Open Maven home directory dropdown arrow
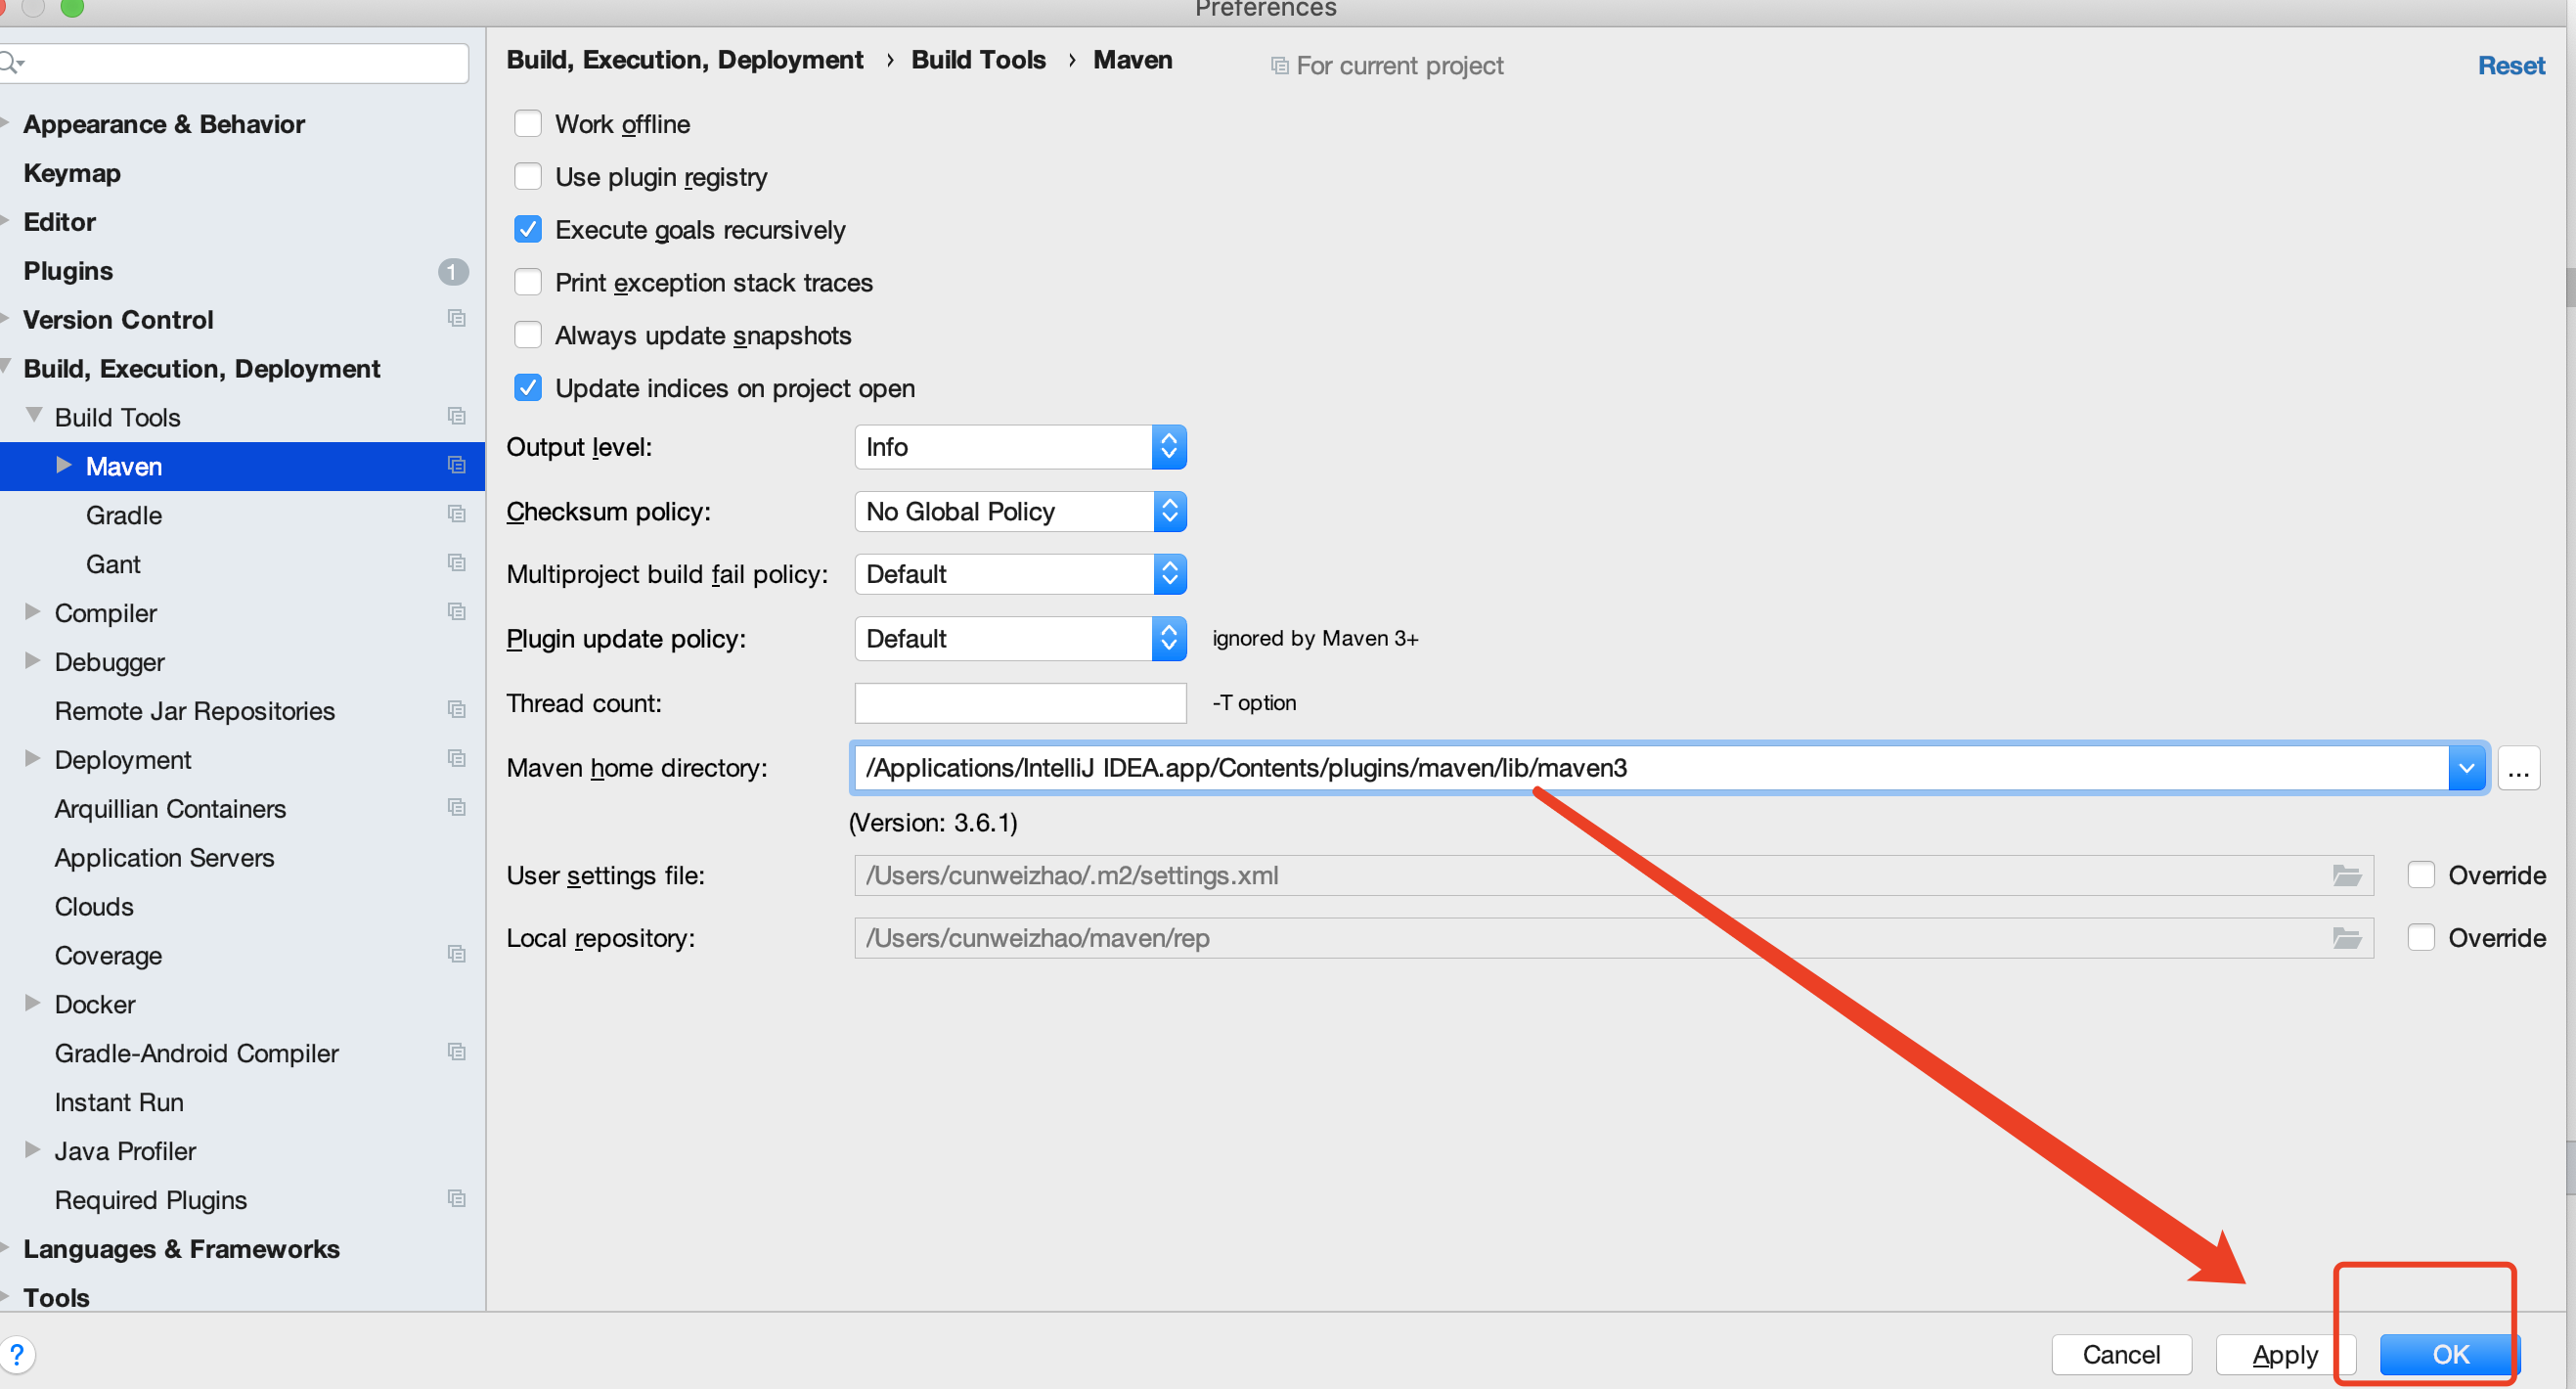This screenshot has width=2576, height=1389. pos(2466,769)
